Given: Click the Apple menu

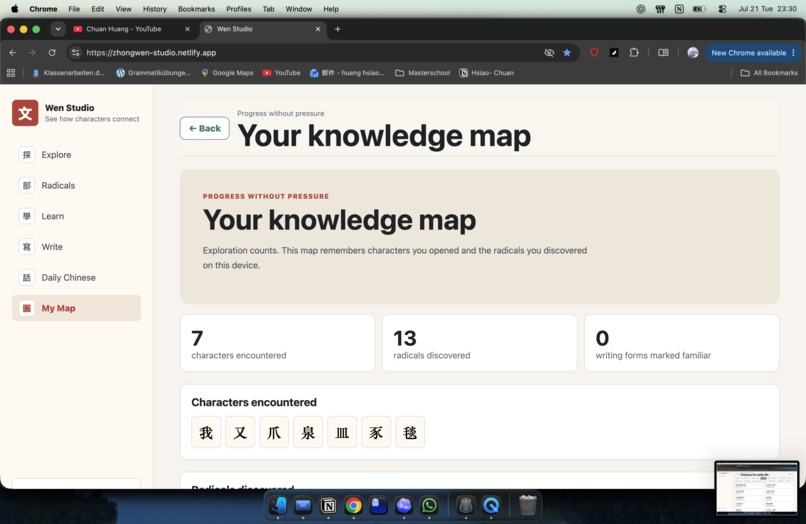Looking at the screenshot, I should click(14, 9).
